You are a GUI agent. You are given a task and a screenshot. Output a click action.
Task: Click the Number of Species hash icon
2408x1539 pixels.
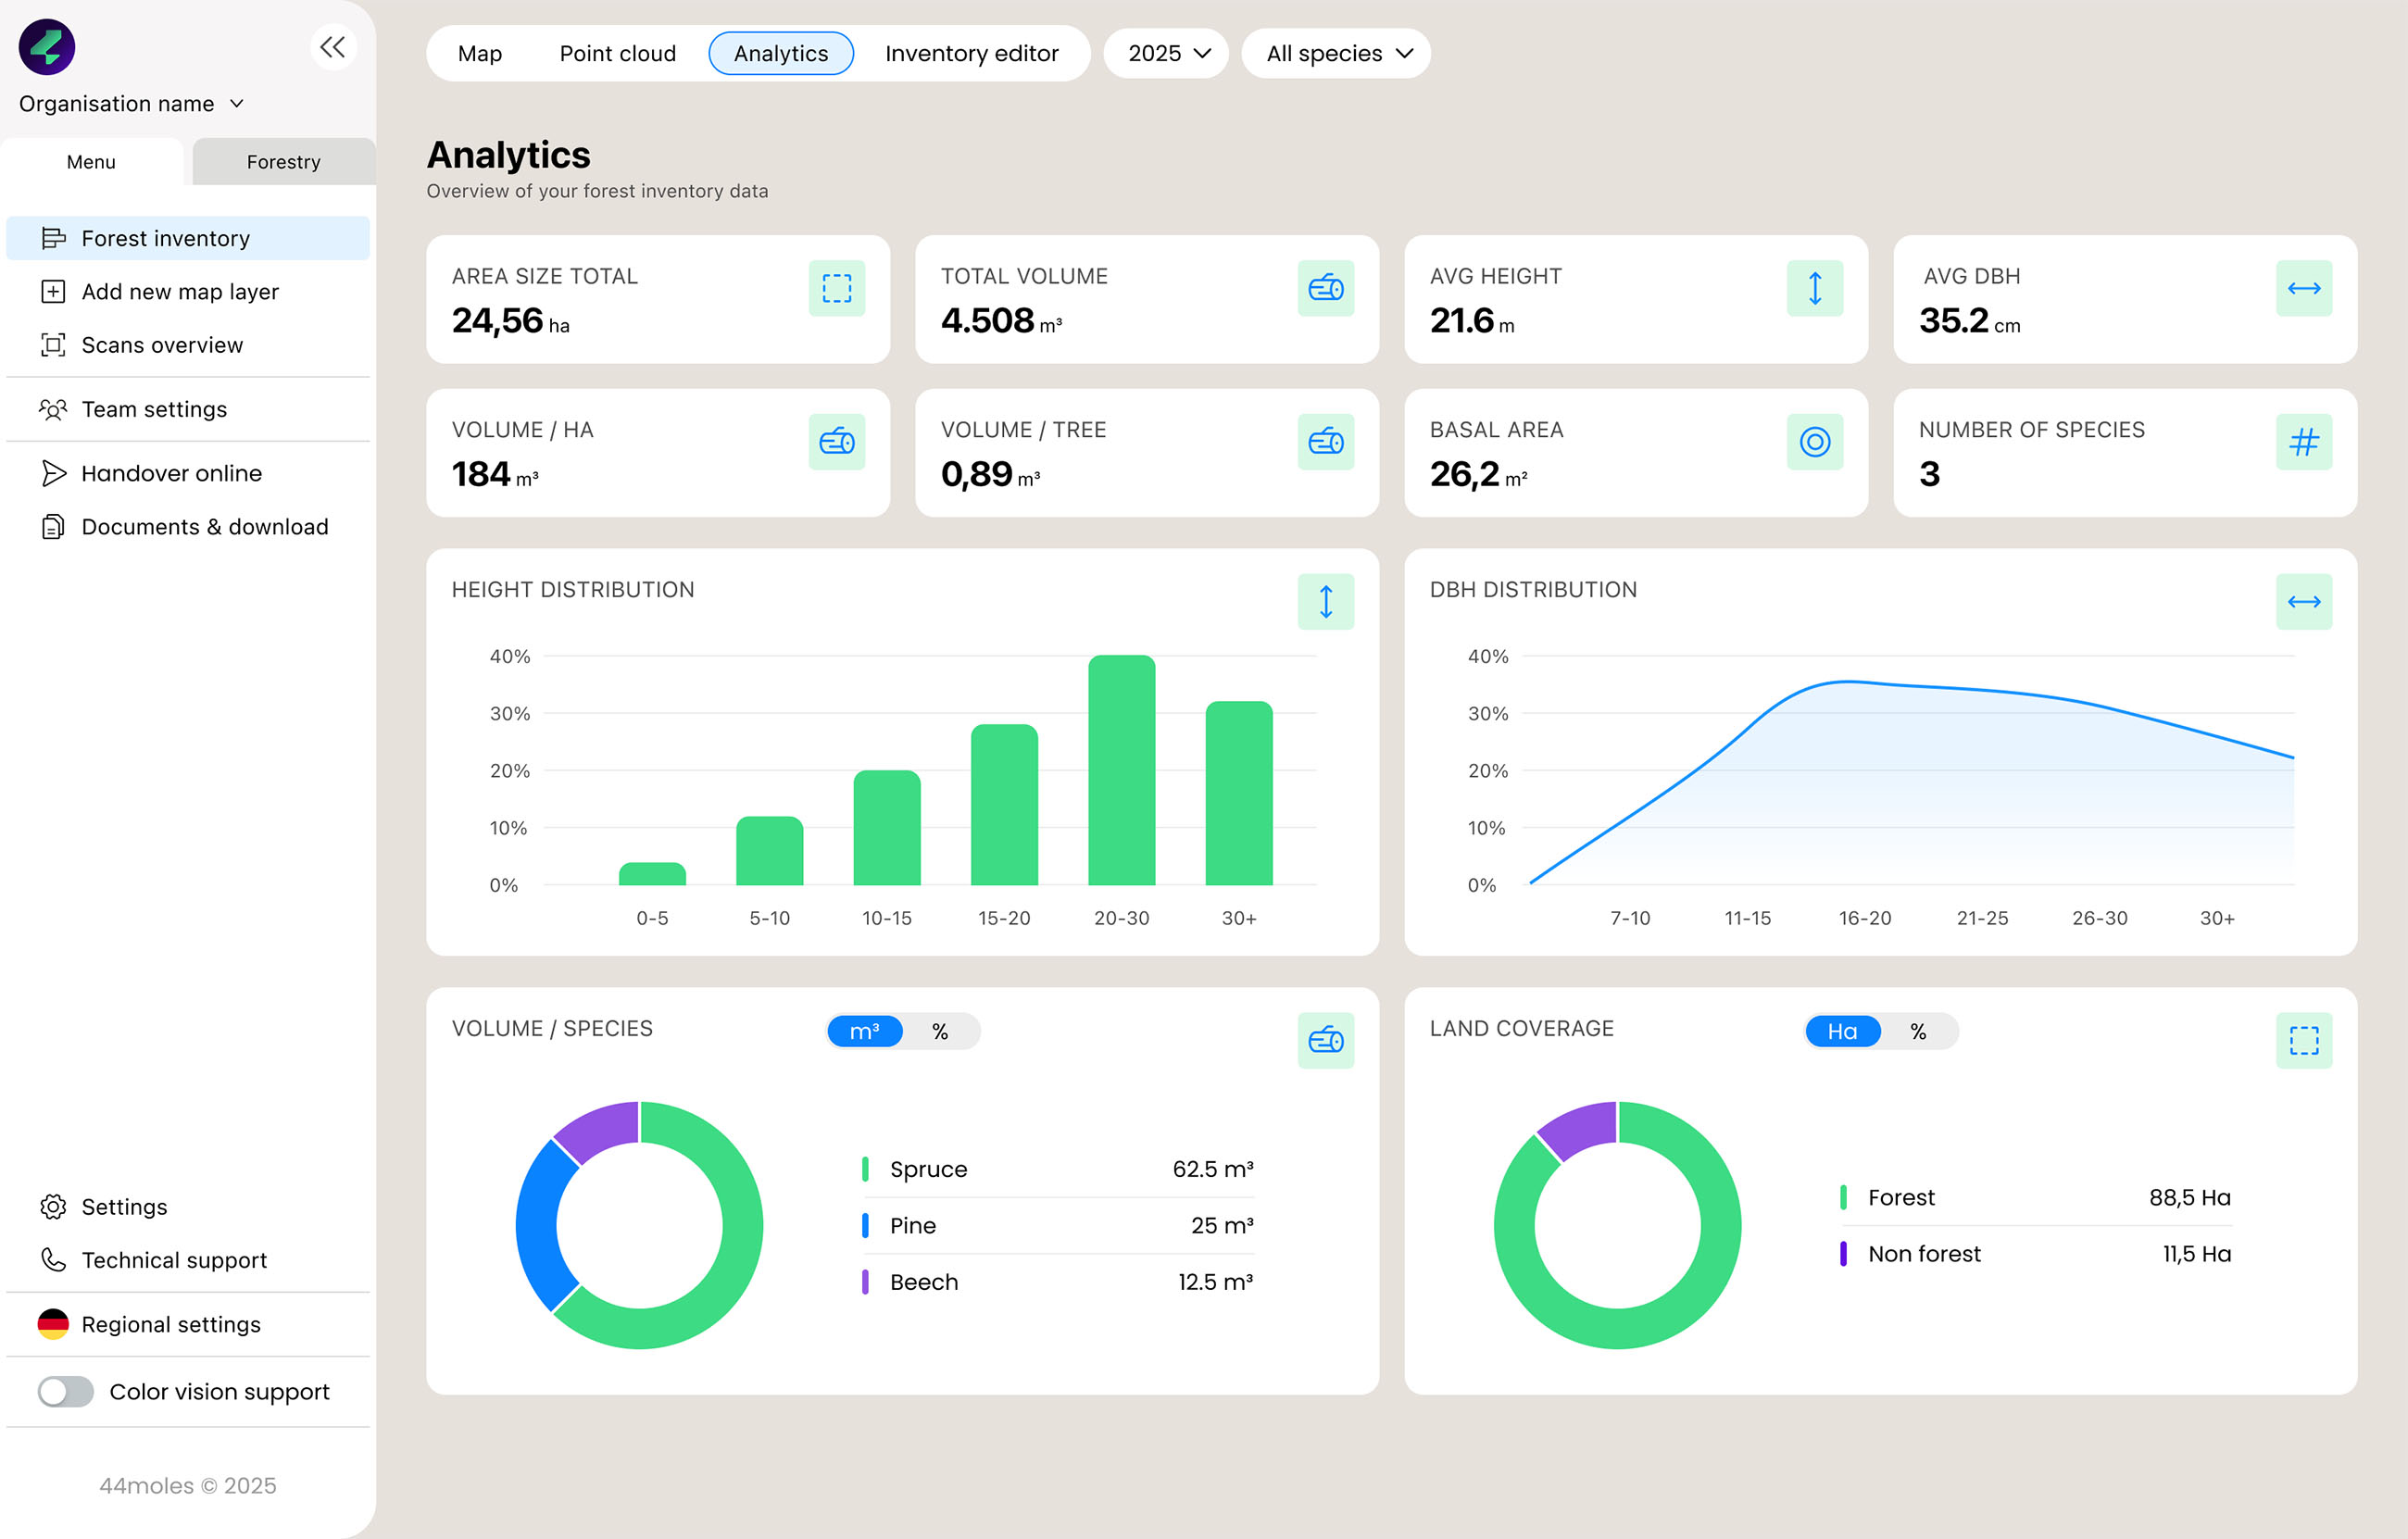[x=2303, y=442]
